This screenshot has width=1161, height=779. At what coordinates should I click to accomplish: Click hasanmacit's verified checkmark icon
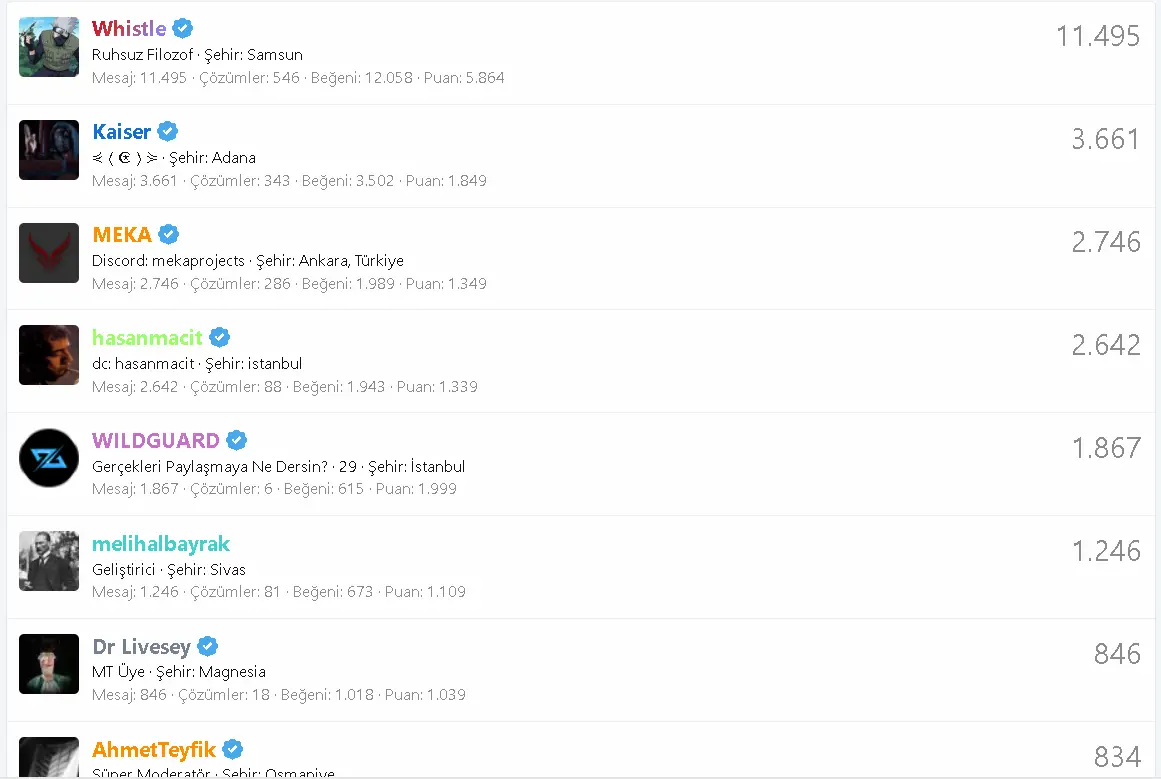coord(219,337)
